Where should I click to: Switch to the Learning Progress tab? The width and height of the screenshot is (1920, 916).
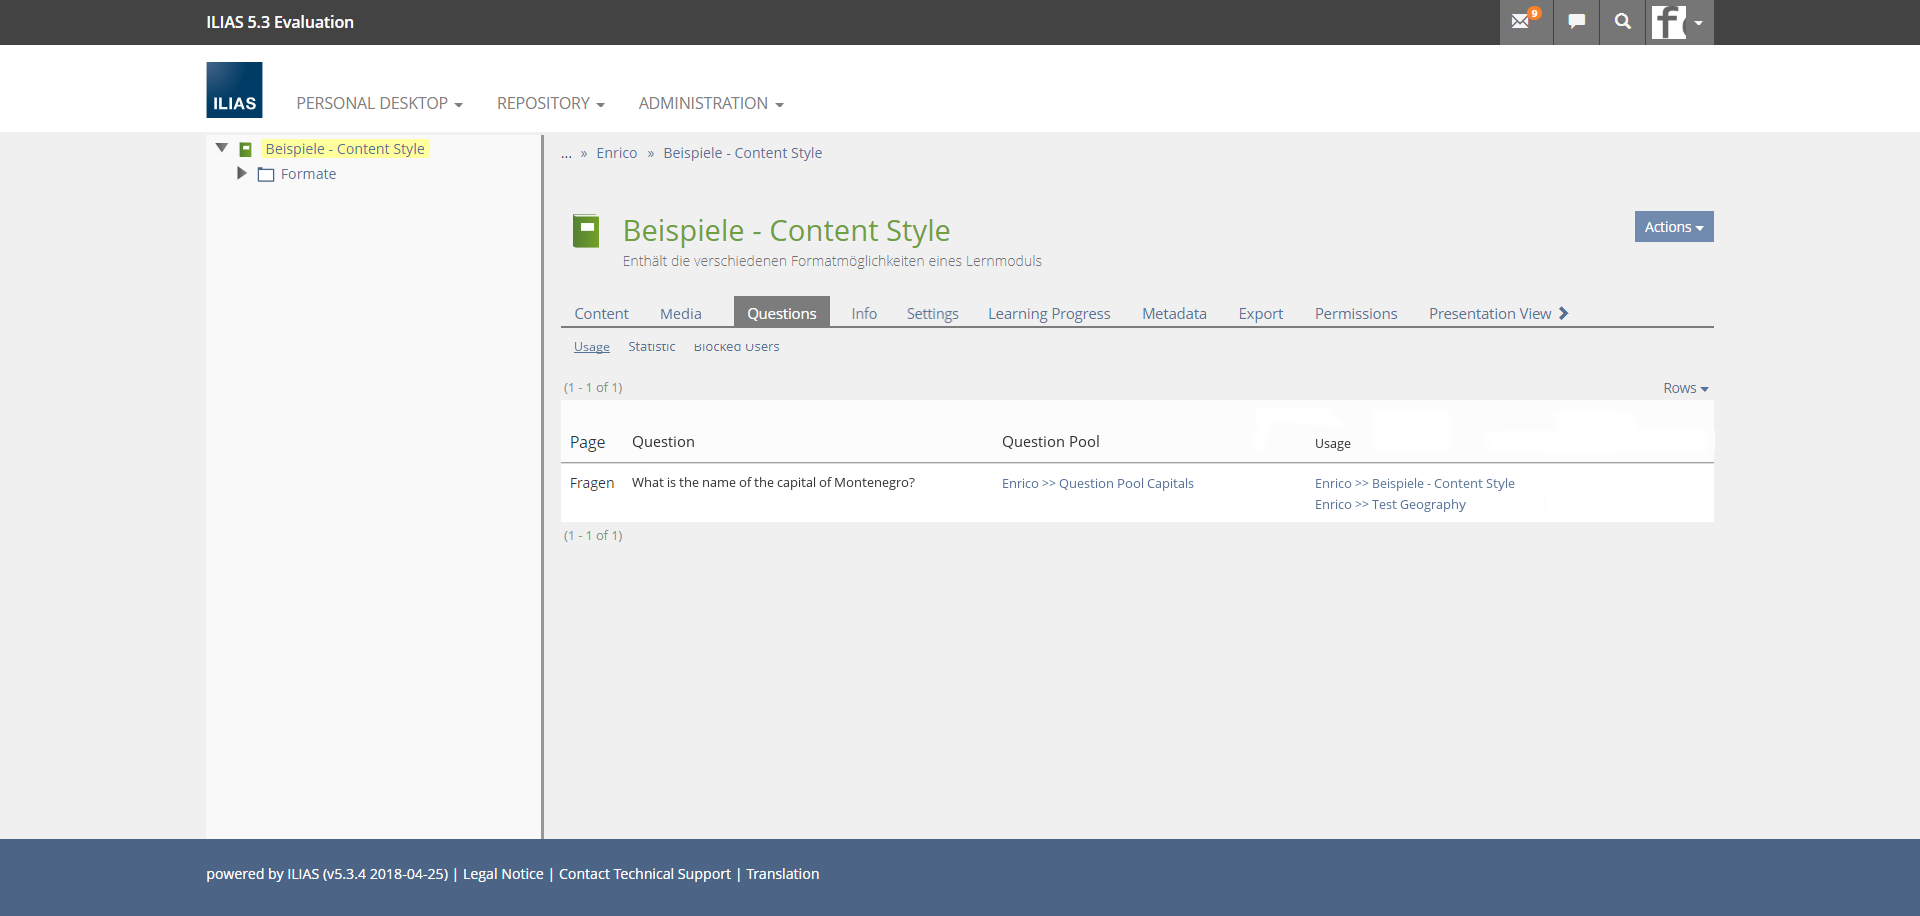(1049, 314)
